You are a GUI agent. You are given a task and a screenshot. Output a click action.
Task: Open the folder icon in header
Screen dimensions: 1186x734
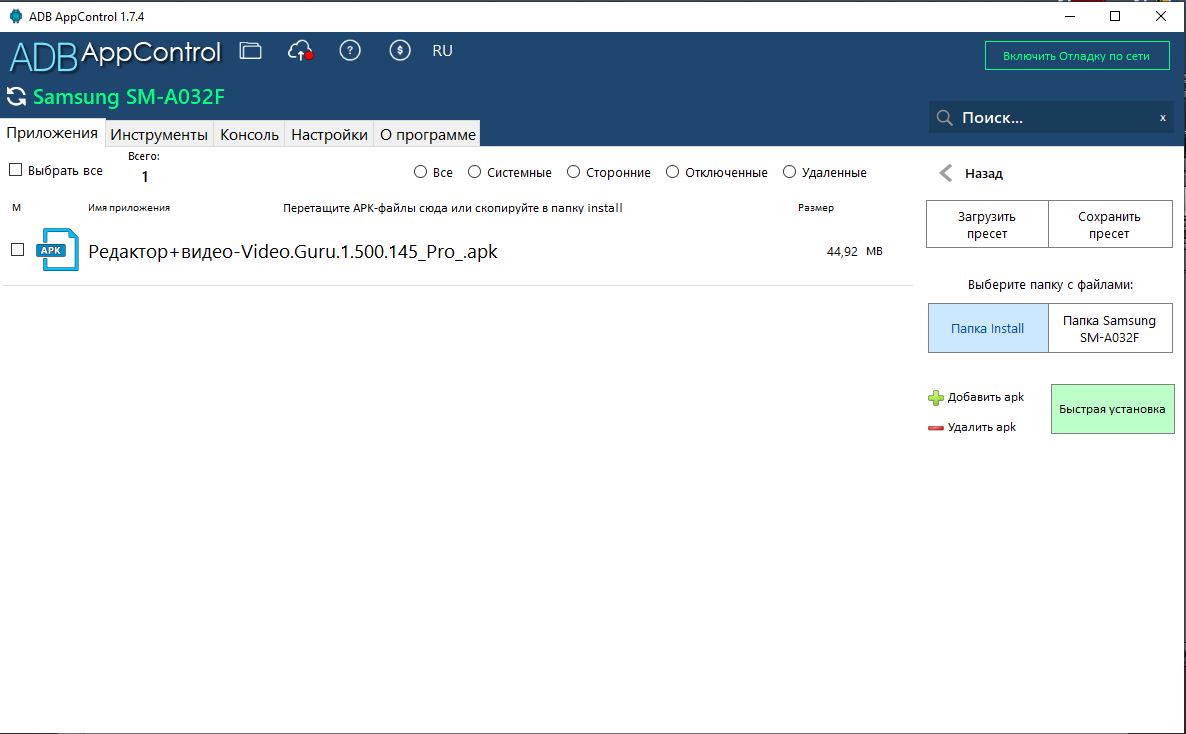(x=250, y=51)
